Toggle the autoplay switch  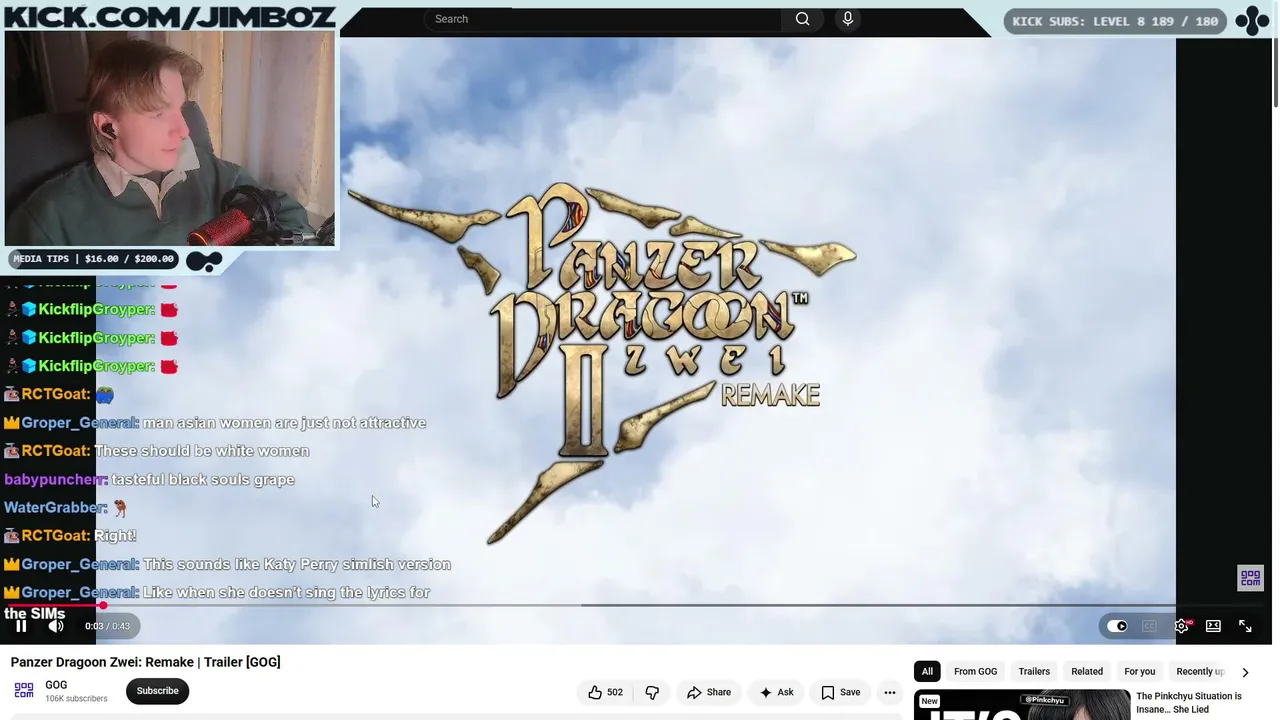point(1117,626)
